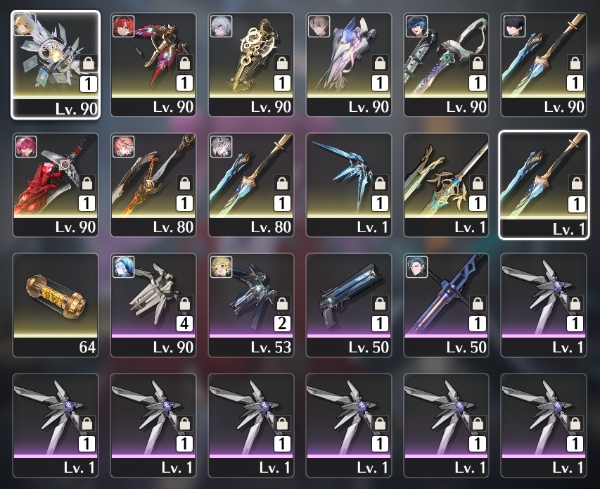Select the teal gold-trimmed sword Lv. 1

(x=446, y=185)
